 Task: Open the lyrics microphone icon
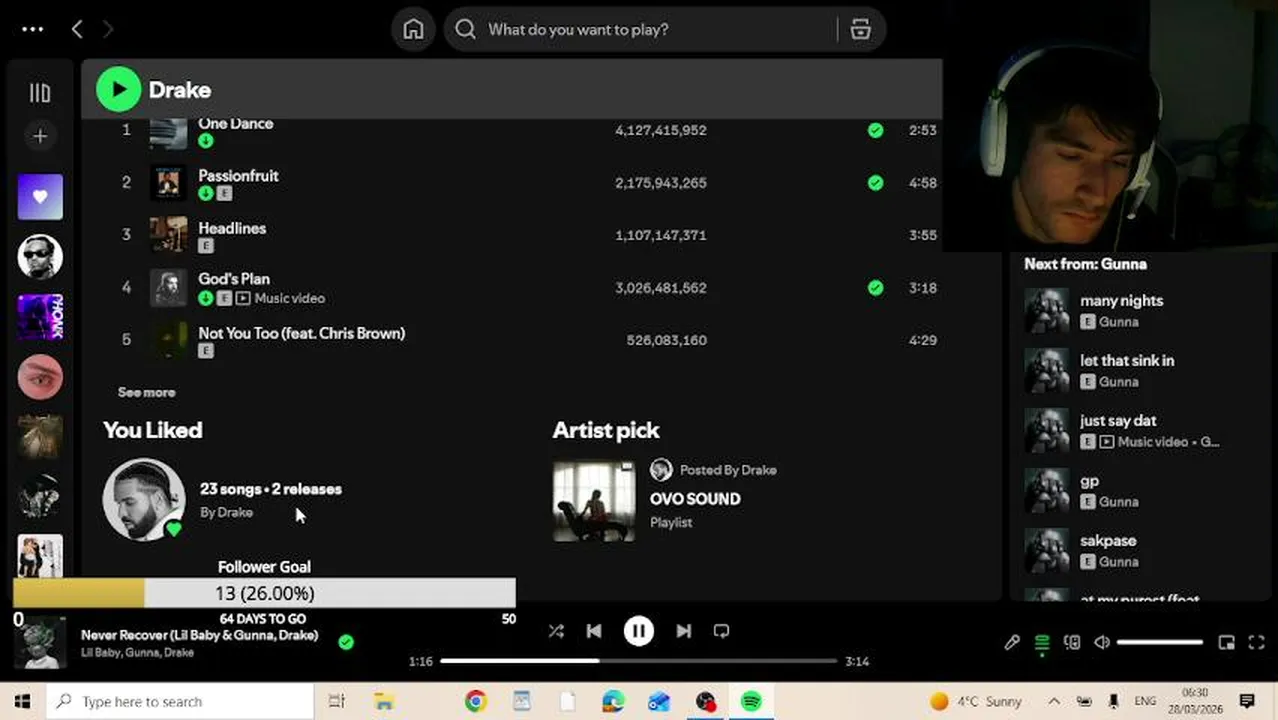[1012, 642]
